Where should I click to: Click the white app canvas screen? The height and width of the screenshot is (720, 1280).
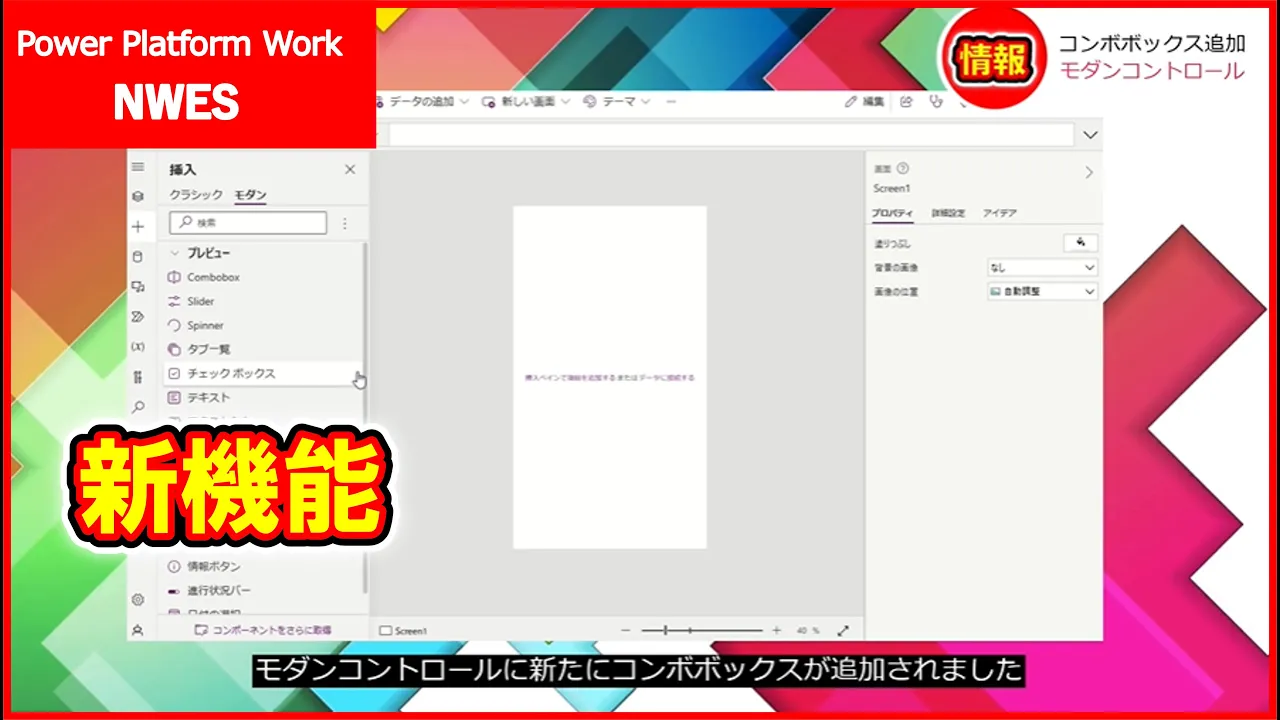pyautogui.click(x=610, y=377)
